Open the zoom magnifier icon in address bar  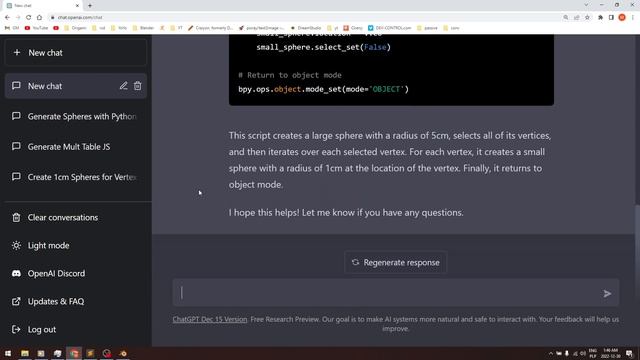pos(566,18)
